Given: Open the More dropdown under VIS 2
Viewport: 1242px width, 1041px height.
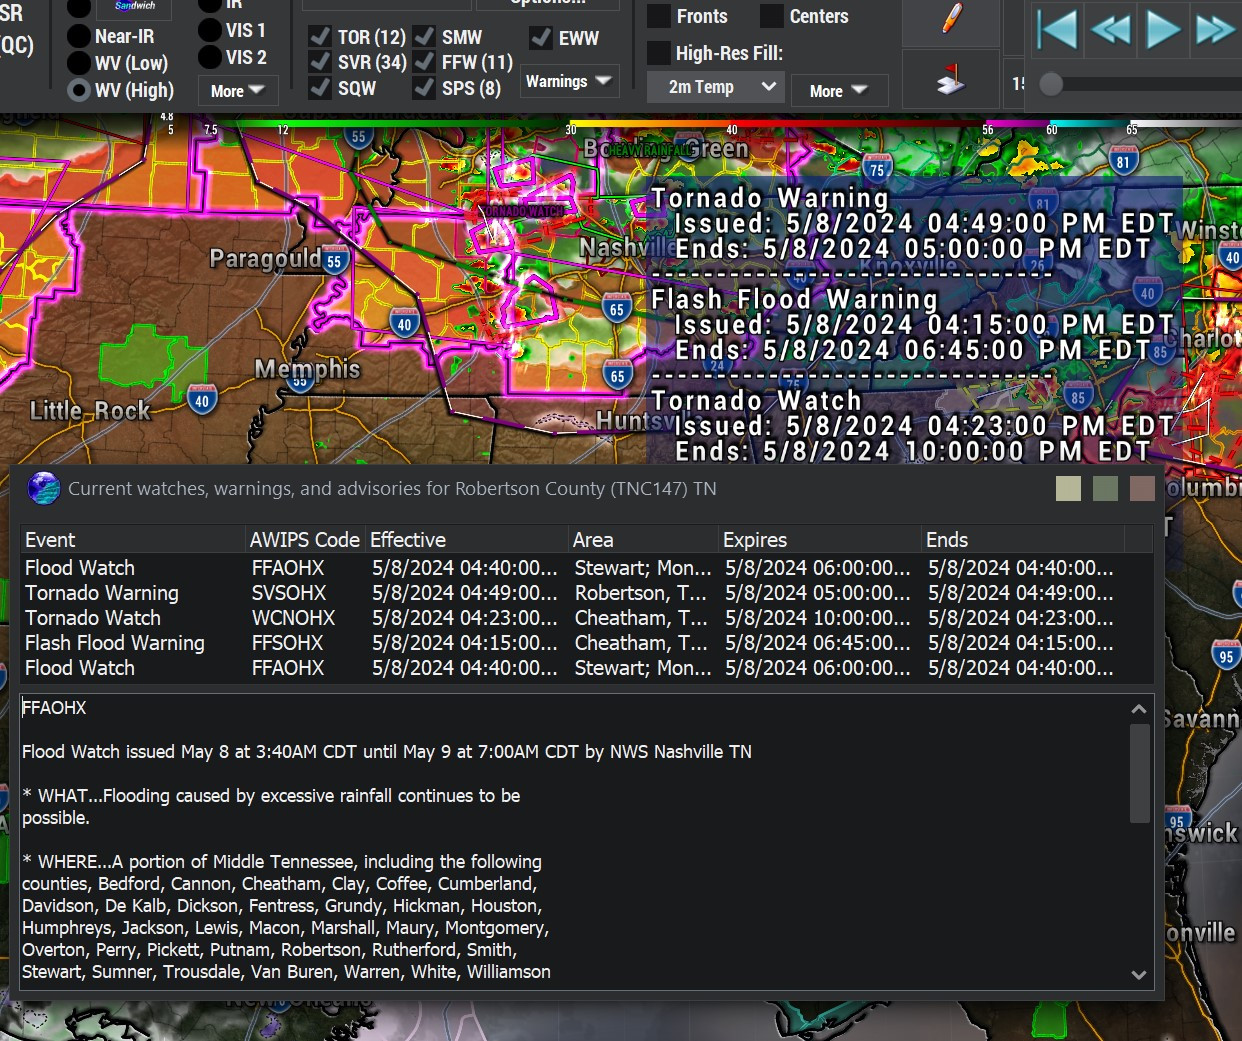Looking at the screenshot, I should (237, 91).
